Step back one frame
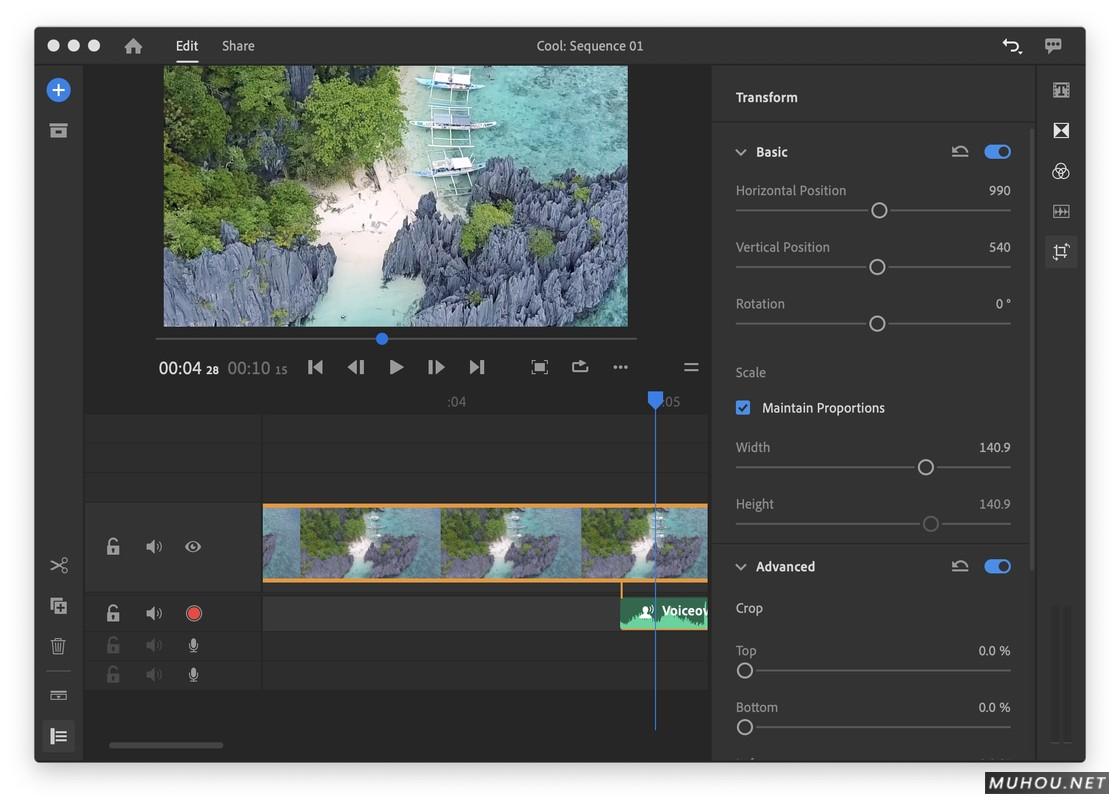 [356, 367]
